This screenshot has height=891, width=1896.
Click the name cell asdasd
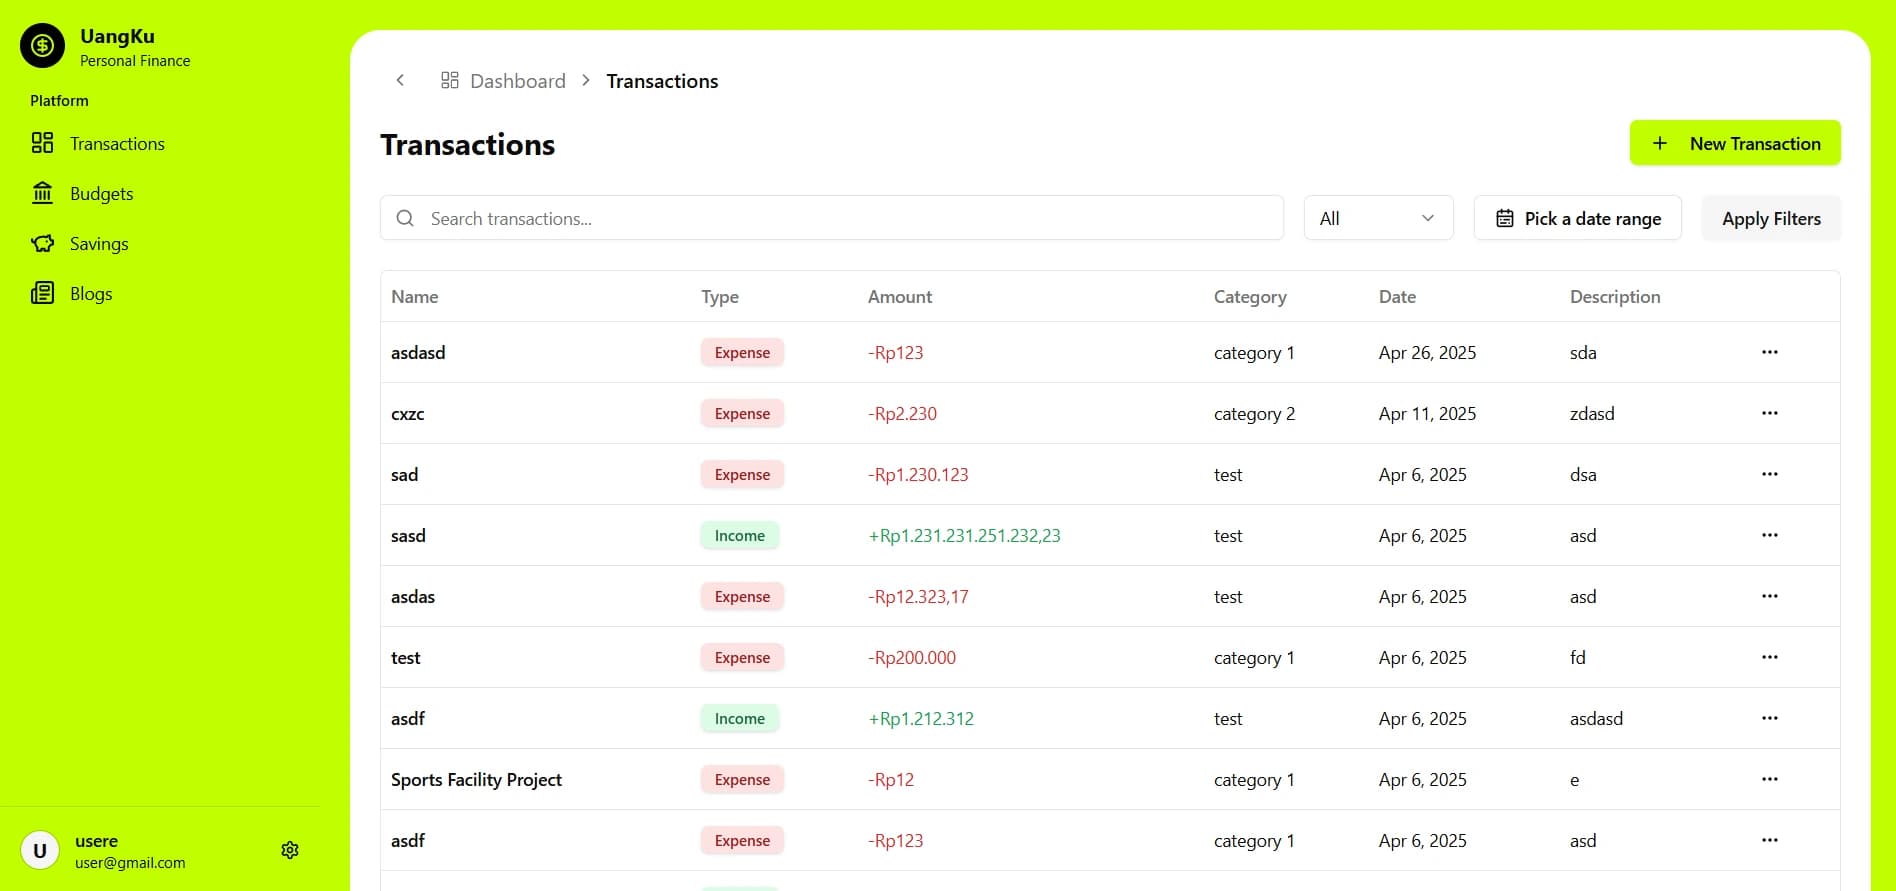point(418,353)
